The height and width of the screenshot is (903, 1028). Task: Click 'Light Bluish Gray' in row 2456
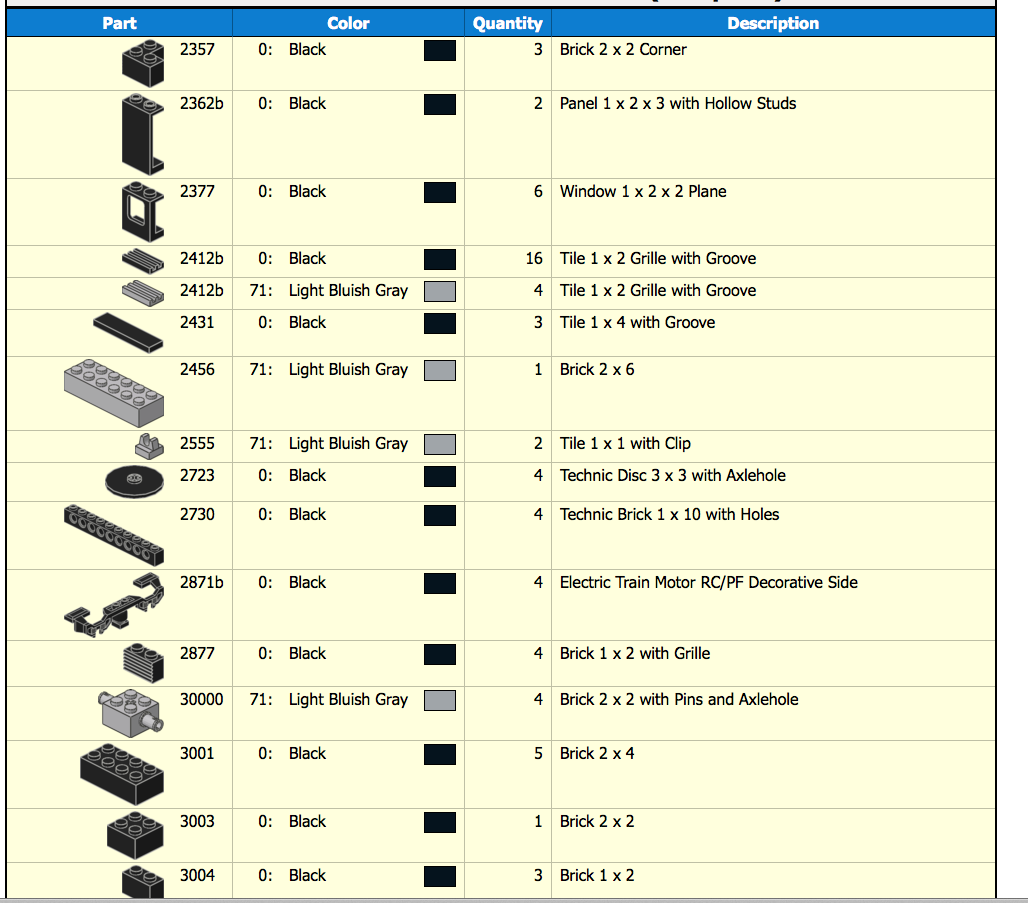(348, 369)
